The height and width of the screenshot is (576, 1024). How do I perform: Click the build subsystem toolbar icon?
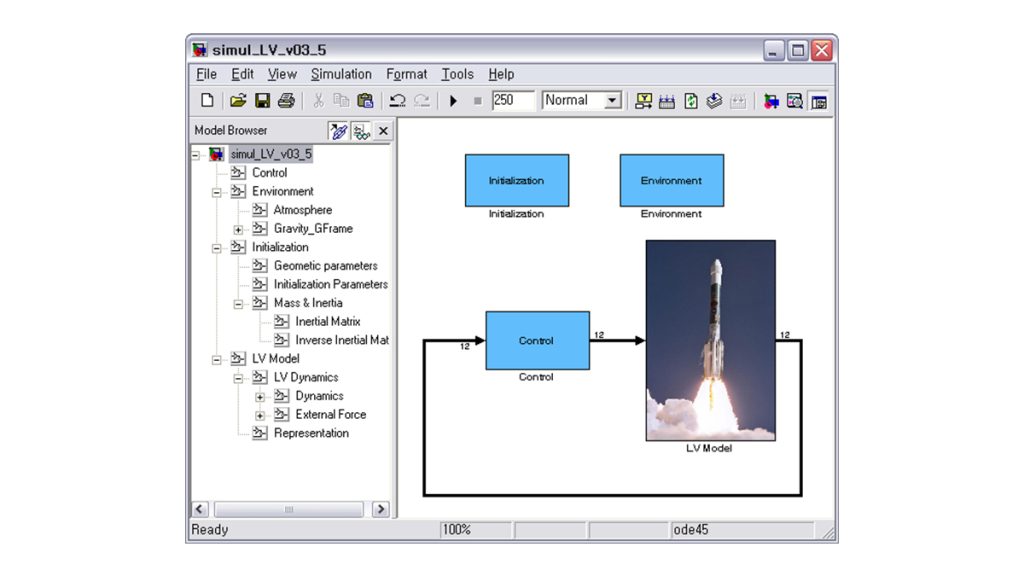pyautogui.click(x=667, y=101)
